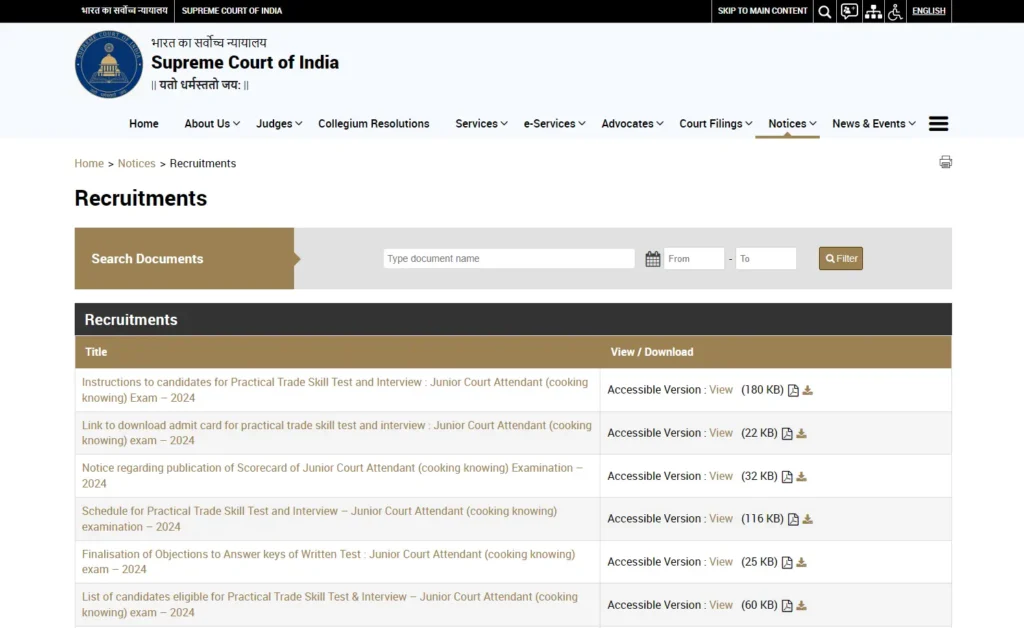The image size is (1024, 628).
Task: Open the sitemap icon in top bar
Action: pos(873,12)
